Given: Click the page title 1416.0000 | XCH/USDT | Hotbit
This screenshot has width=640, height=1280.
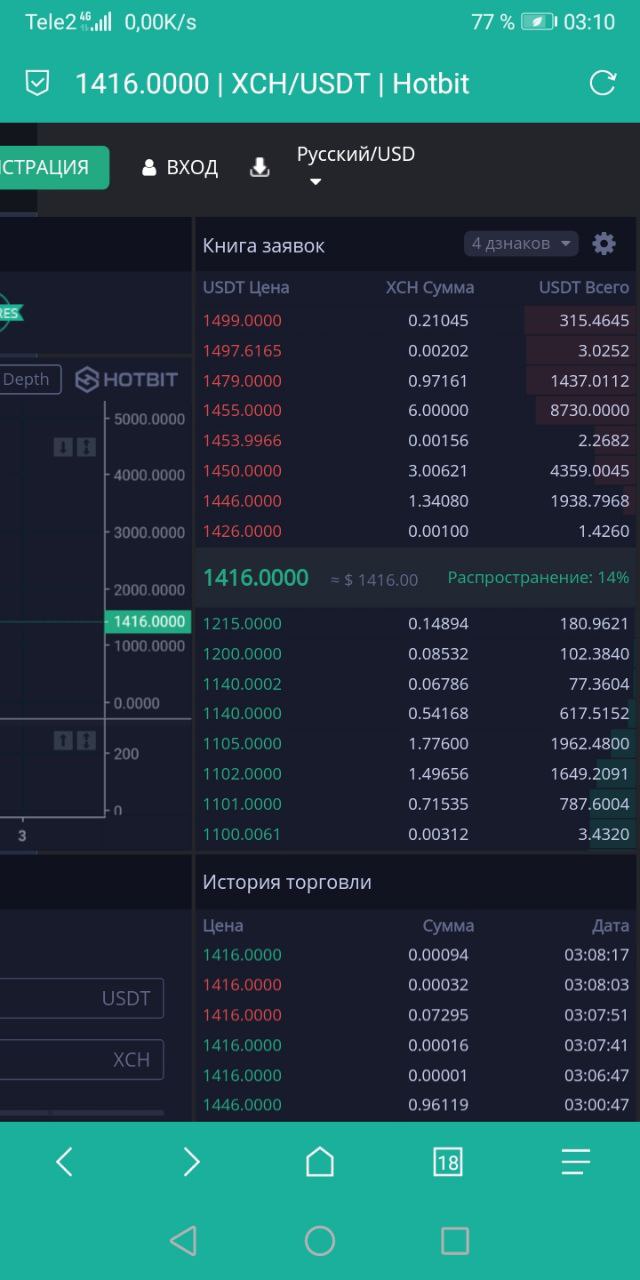Looking at the screenshot, I should coord(272,83).
